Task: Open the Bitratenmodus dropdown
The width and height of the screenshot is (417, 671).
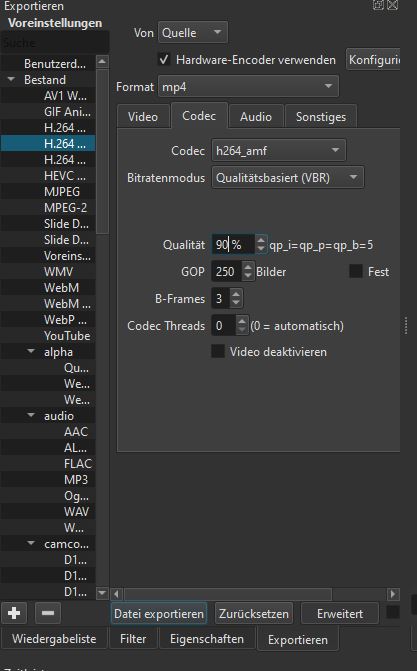Action: 288,178
